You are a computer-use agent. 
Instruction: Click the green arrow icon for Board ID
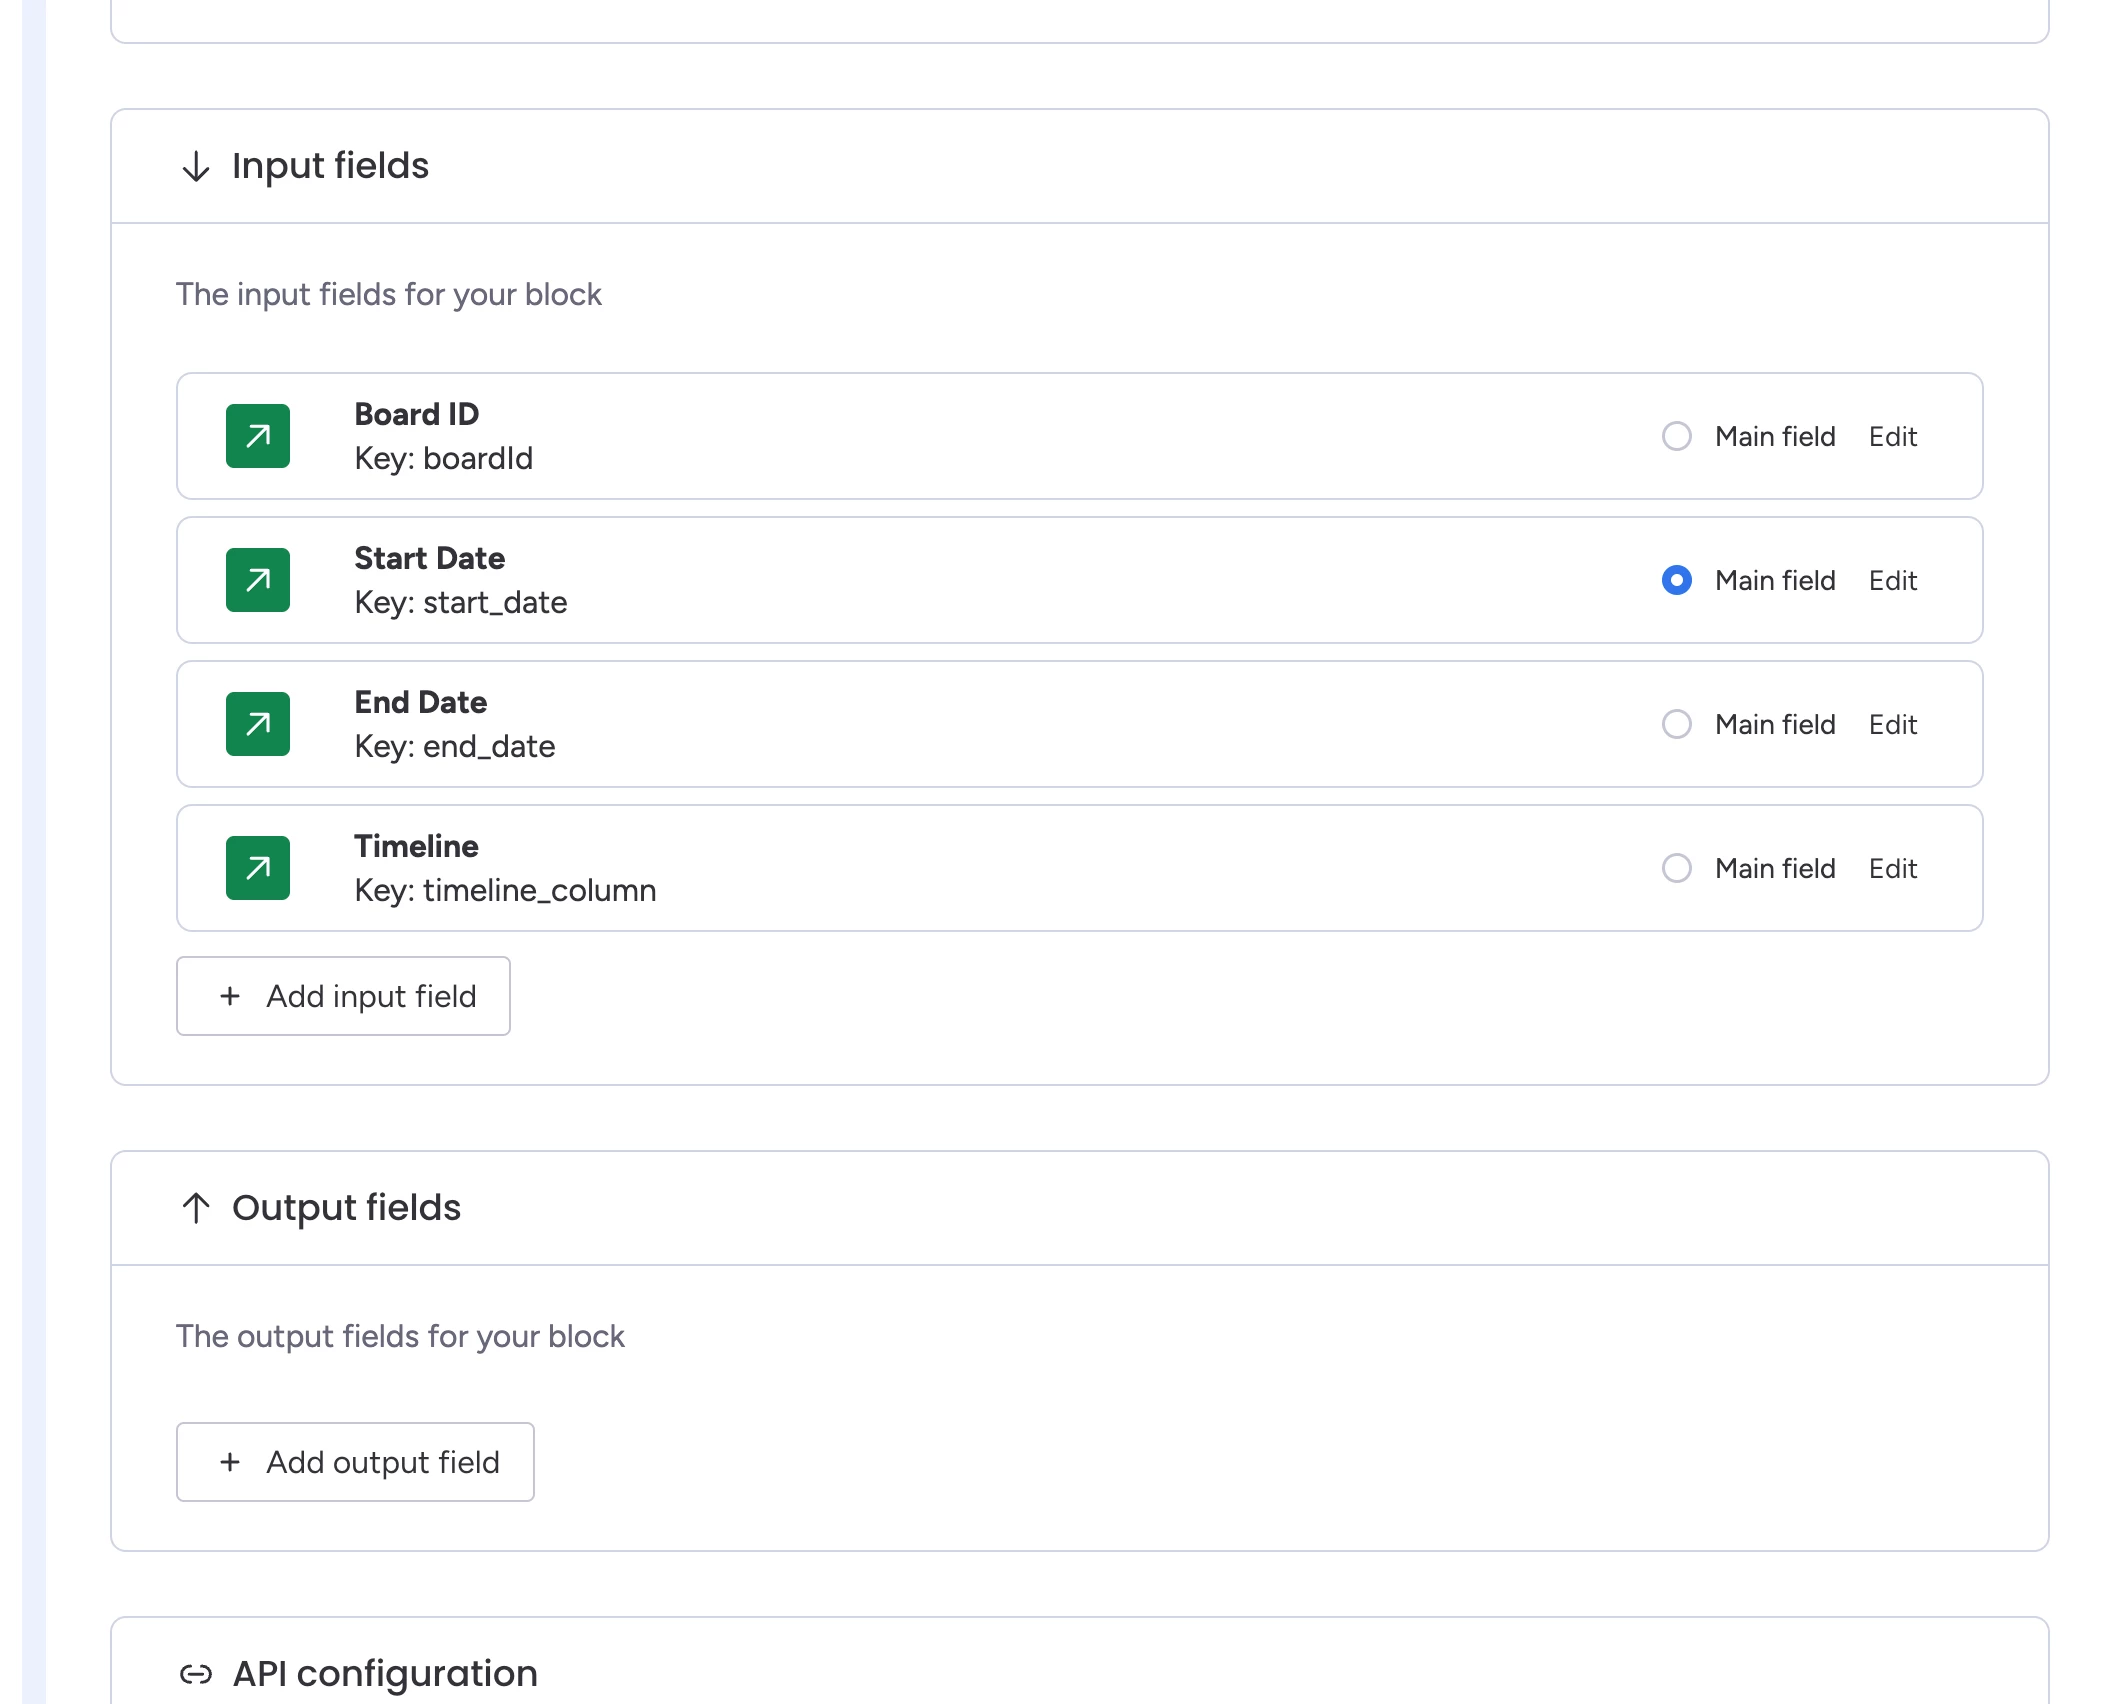258,436
